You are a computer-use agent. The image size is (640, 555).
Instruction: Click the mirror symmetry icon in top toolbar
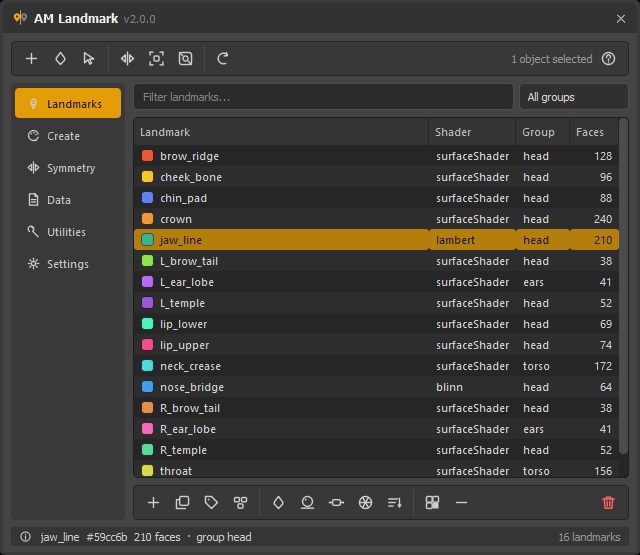[127, 59]
